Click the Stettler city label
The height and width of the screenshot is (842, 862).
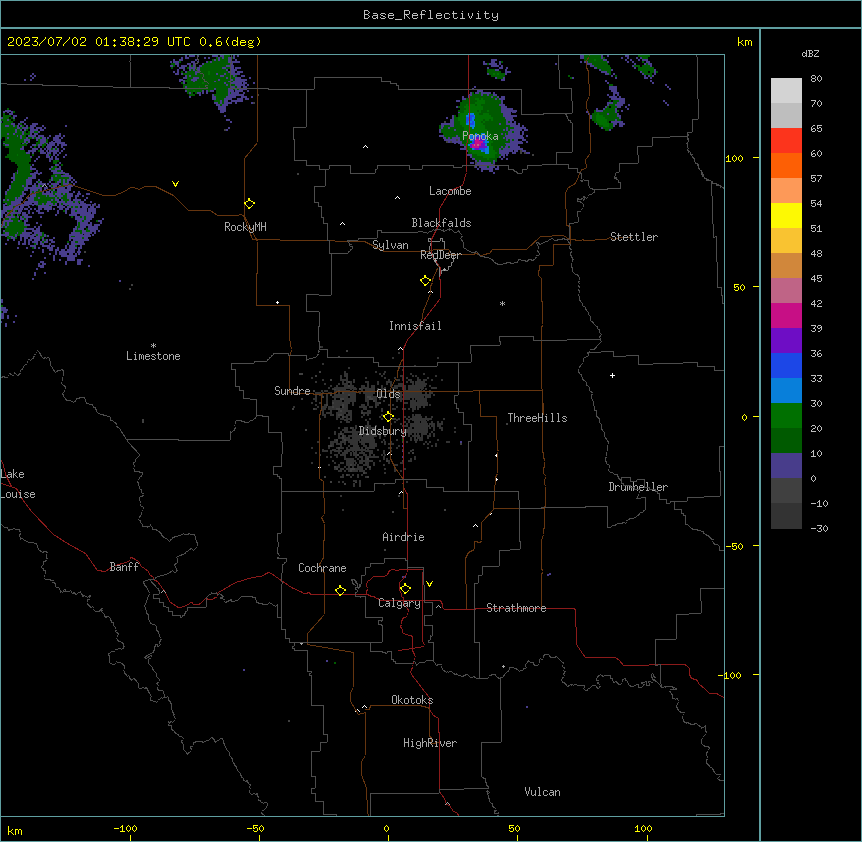pos(634,237)
